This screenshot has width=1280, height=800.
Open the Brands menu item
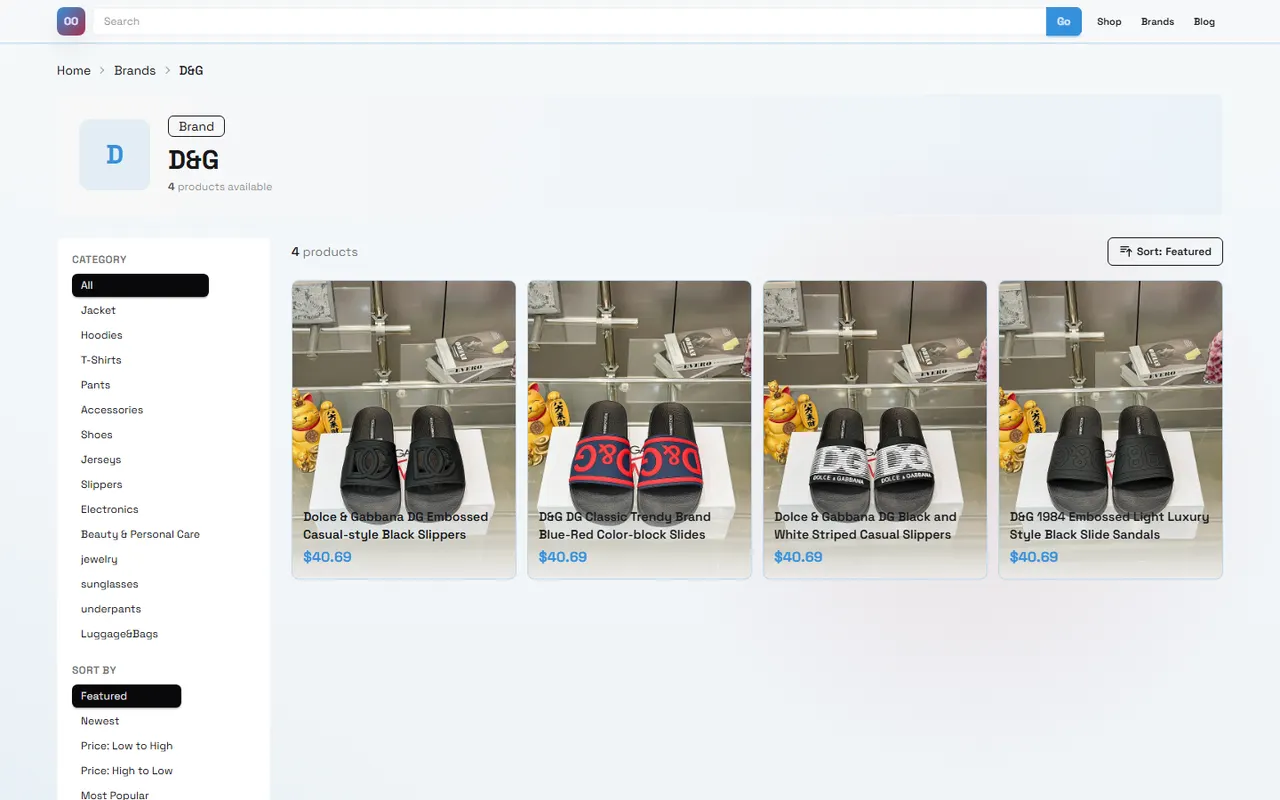pos(1158,21)
